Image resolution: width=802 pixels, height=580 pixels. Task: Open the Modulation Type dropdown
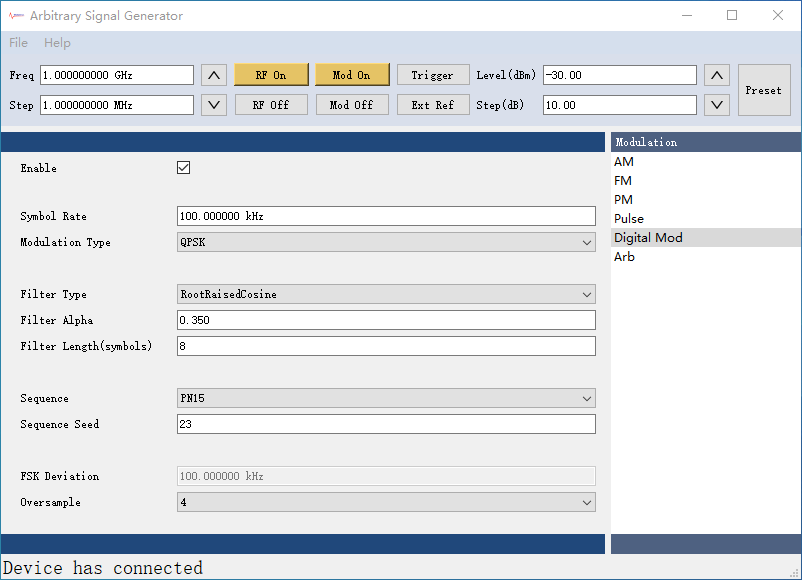coord(386,242)
